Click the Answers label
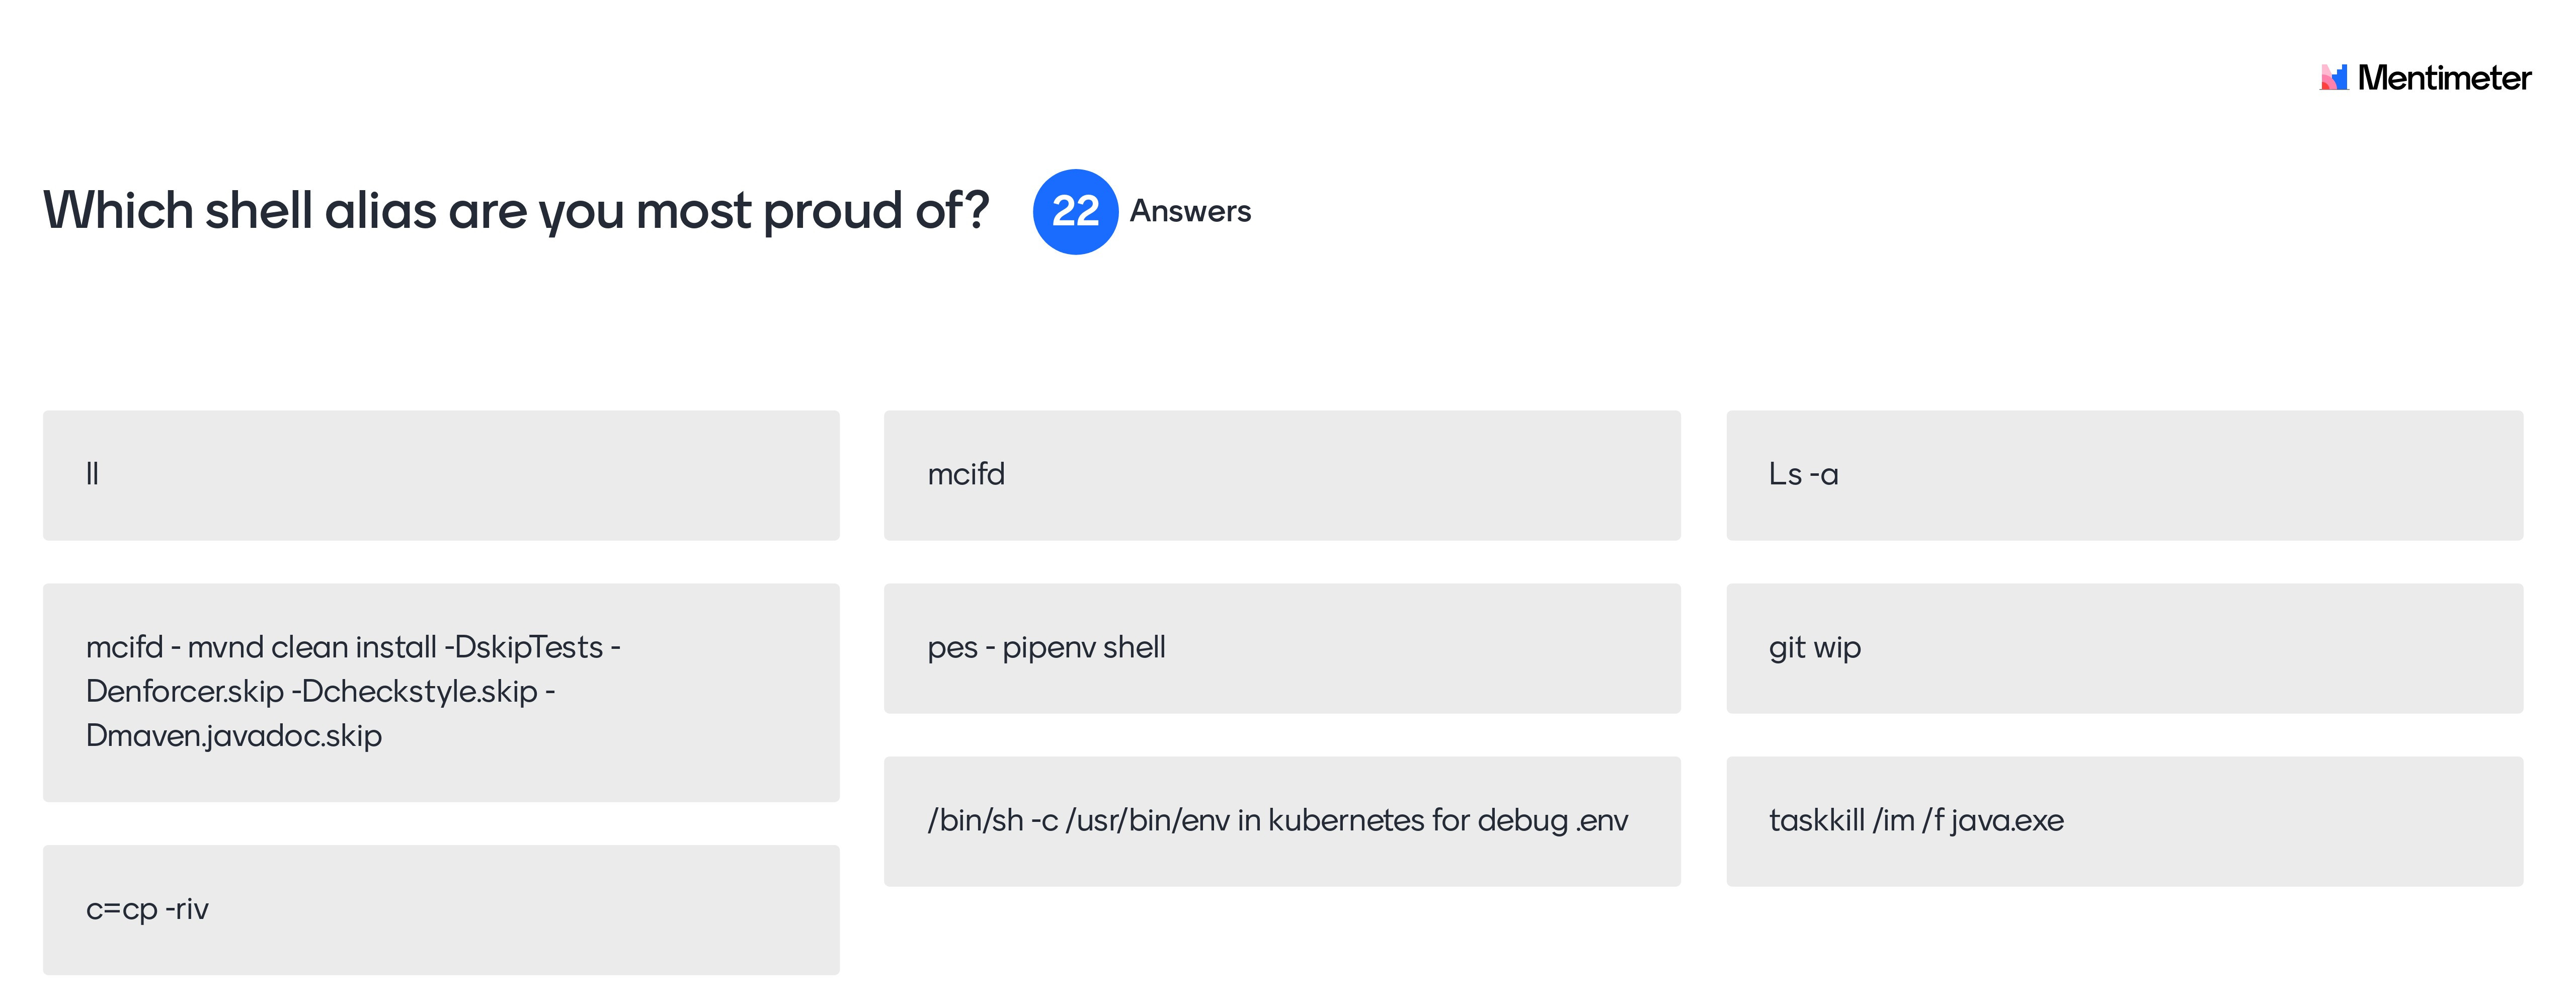 pos(1190,211)
